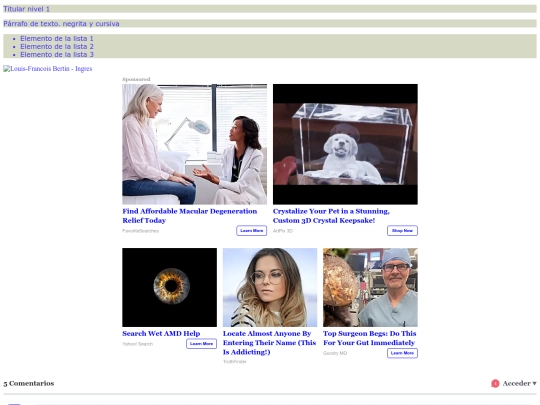Screen dimensions: 540x405
Task: Select 'Elemento de la lista 1'
Action: [x=57, y=39]
